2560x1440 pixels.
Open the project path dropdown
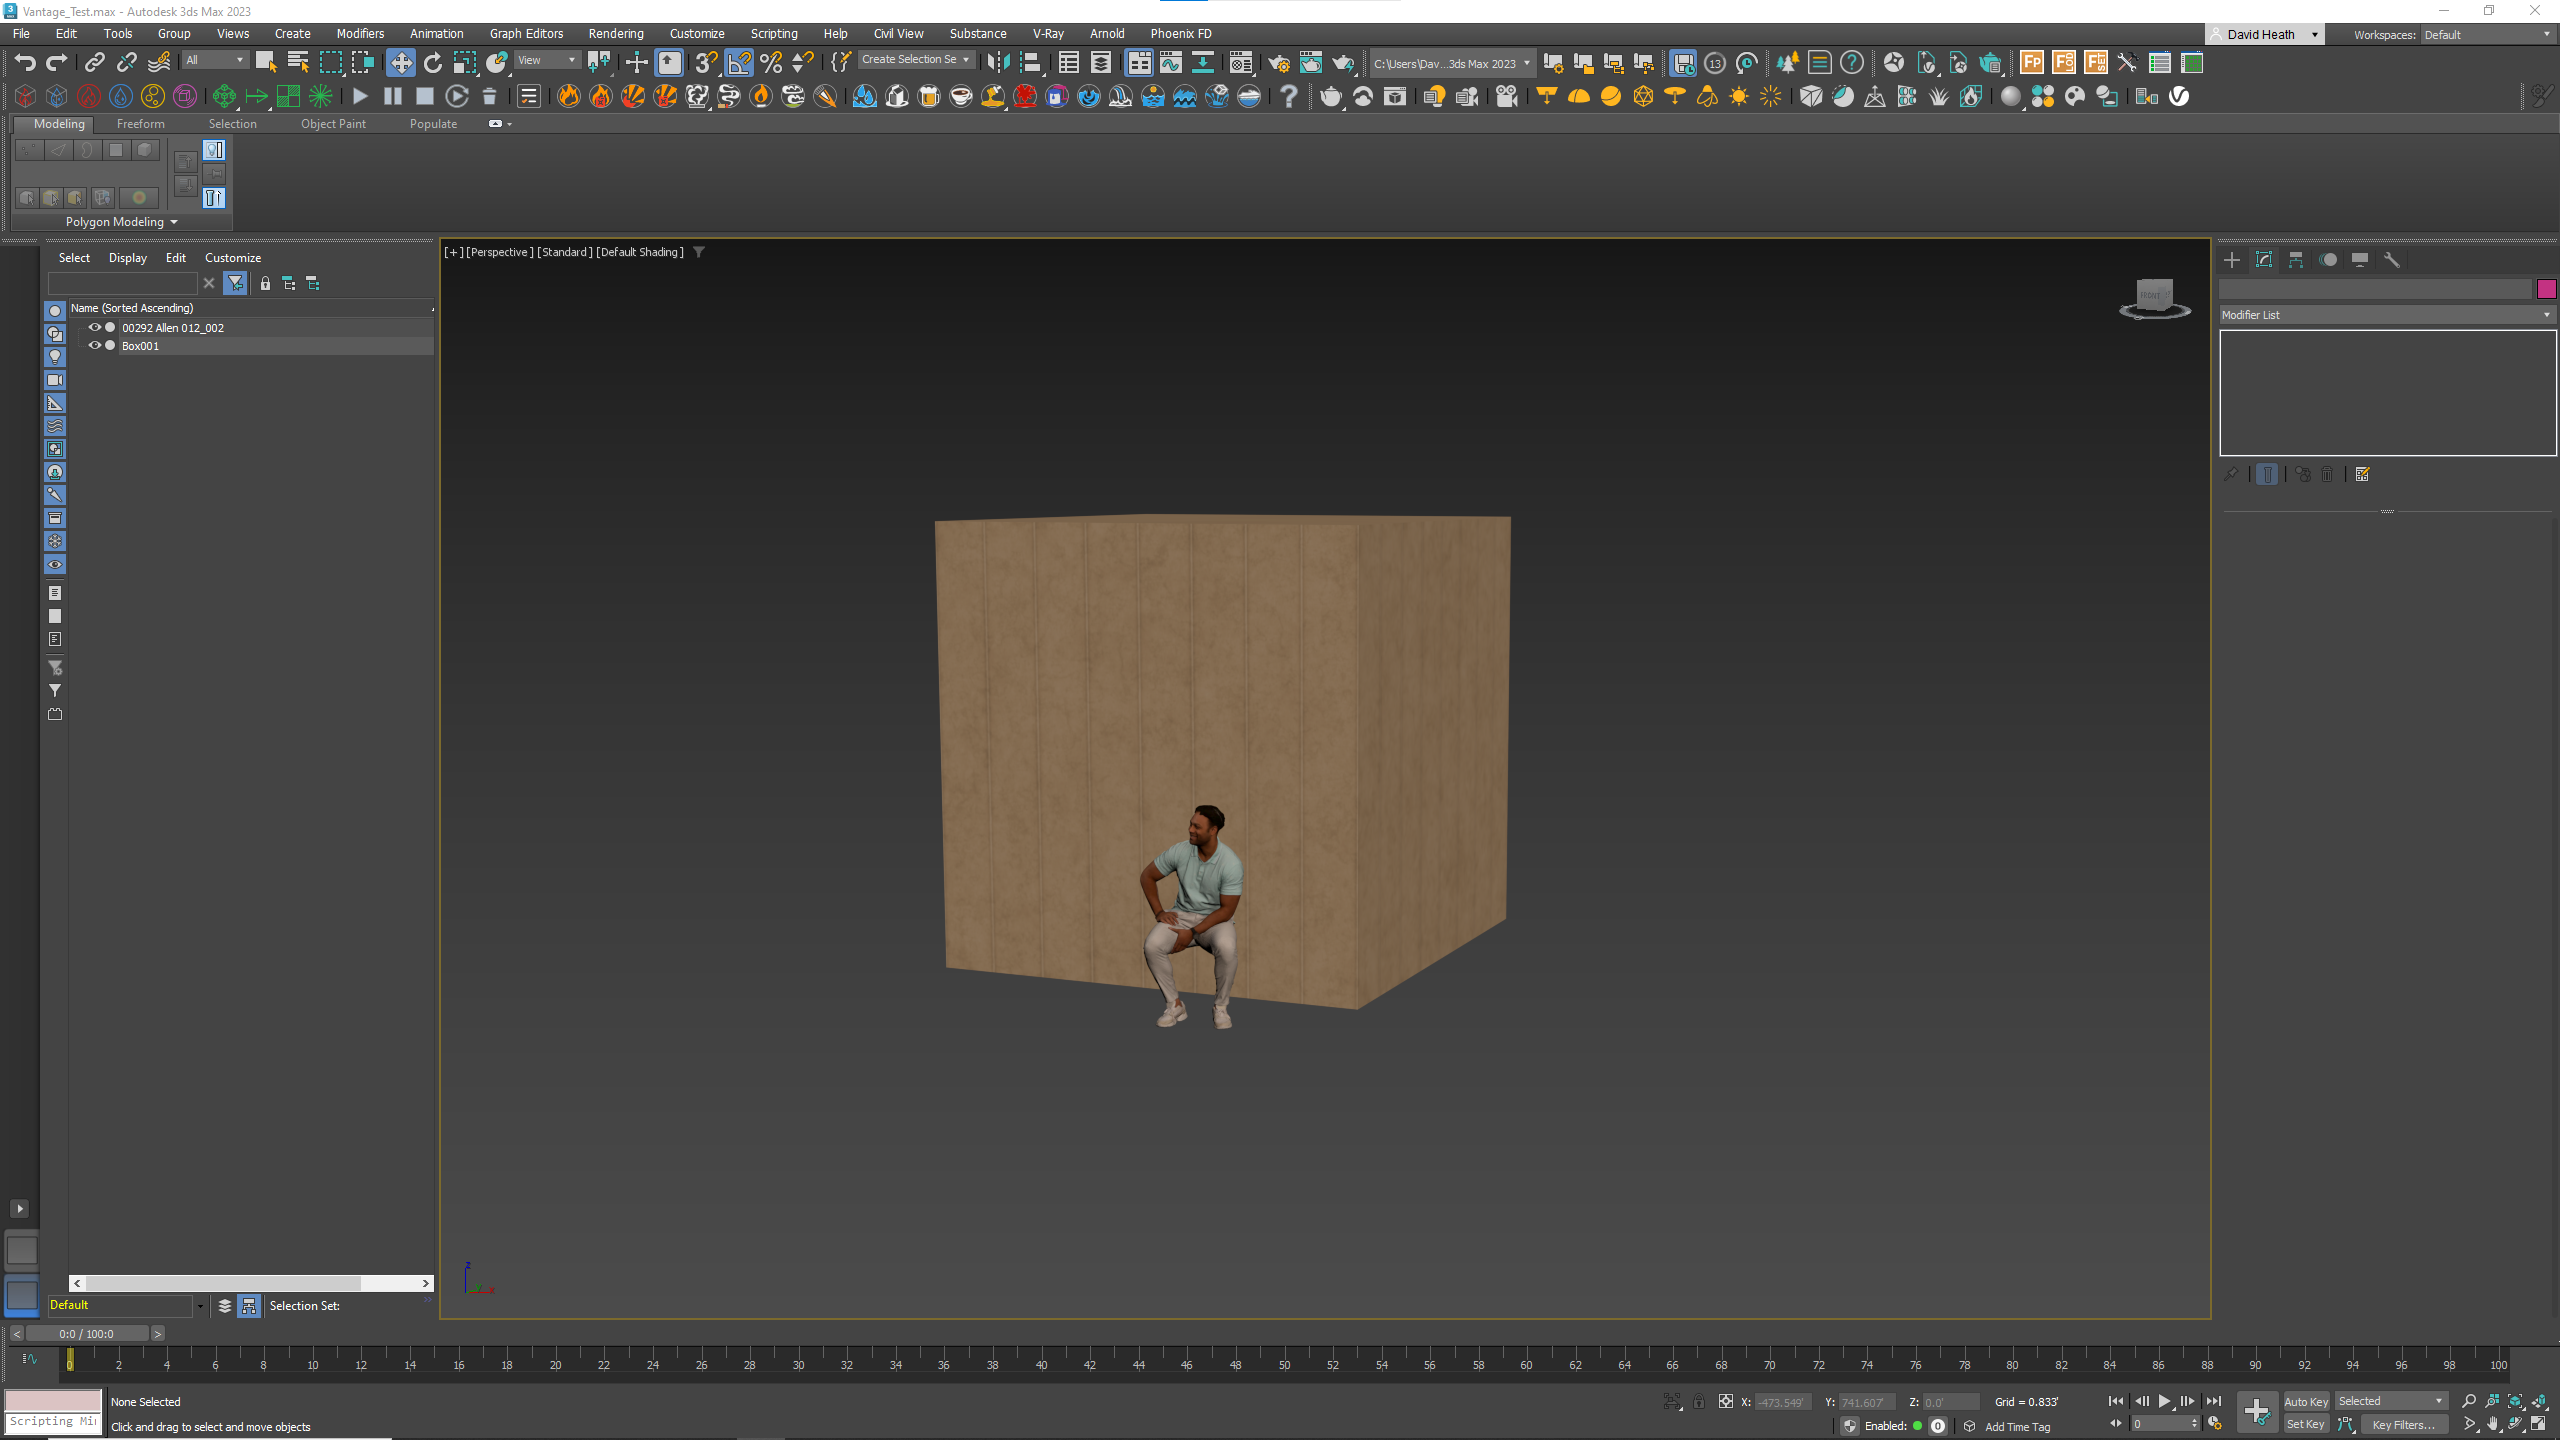(1451, 63)
